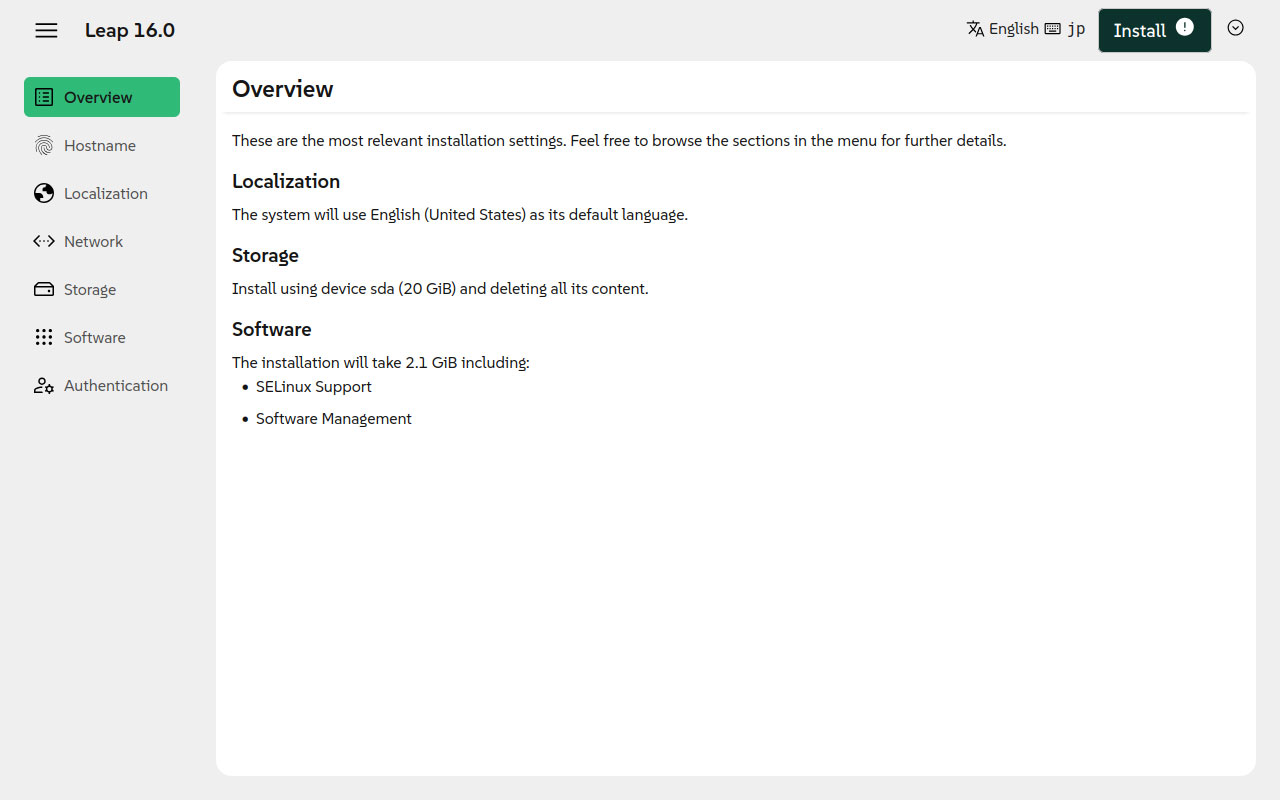Click the exclamation badge on Install button
The image size is (1280, 800).
coord(1185,27)
